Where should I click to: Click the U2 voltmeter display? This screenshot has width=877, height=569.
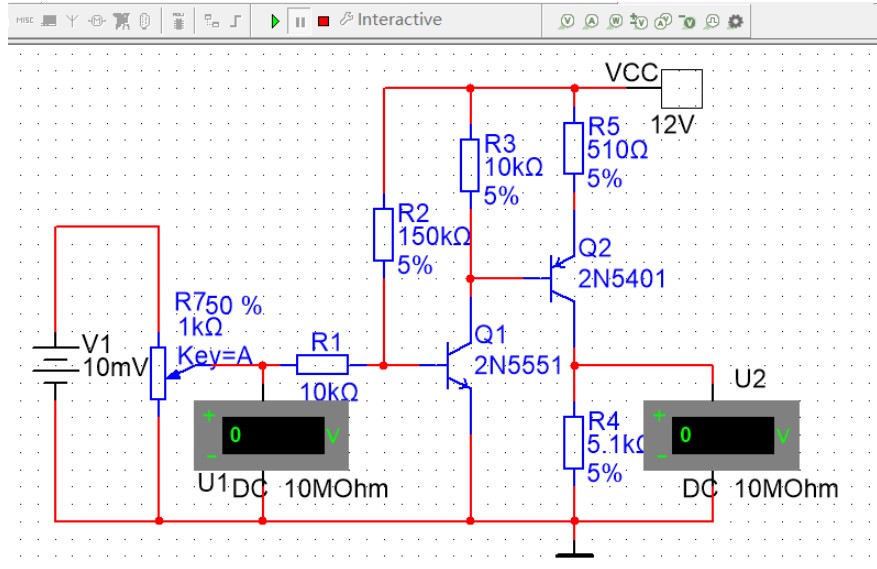point(723,436)
